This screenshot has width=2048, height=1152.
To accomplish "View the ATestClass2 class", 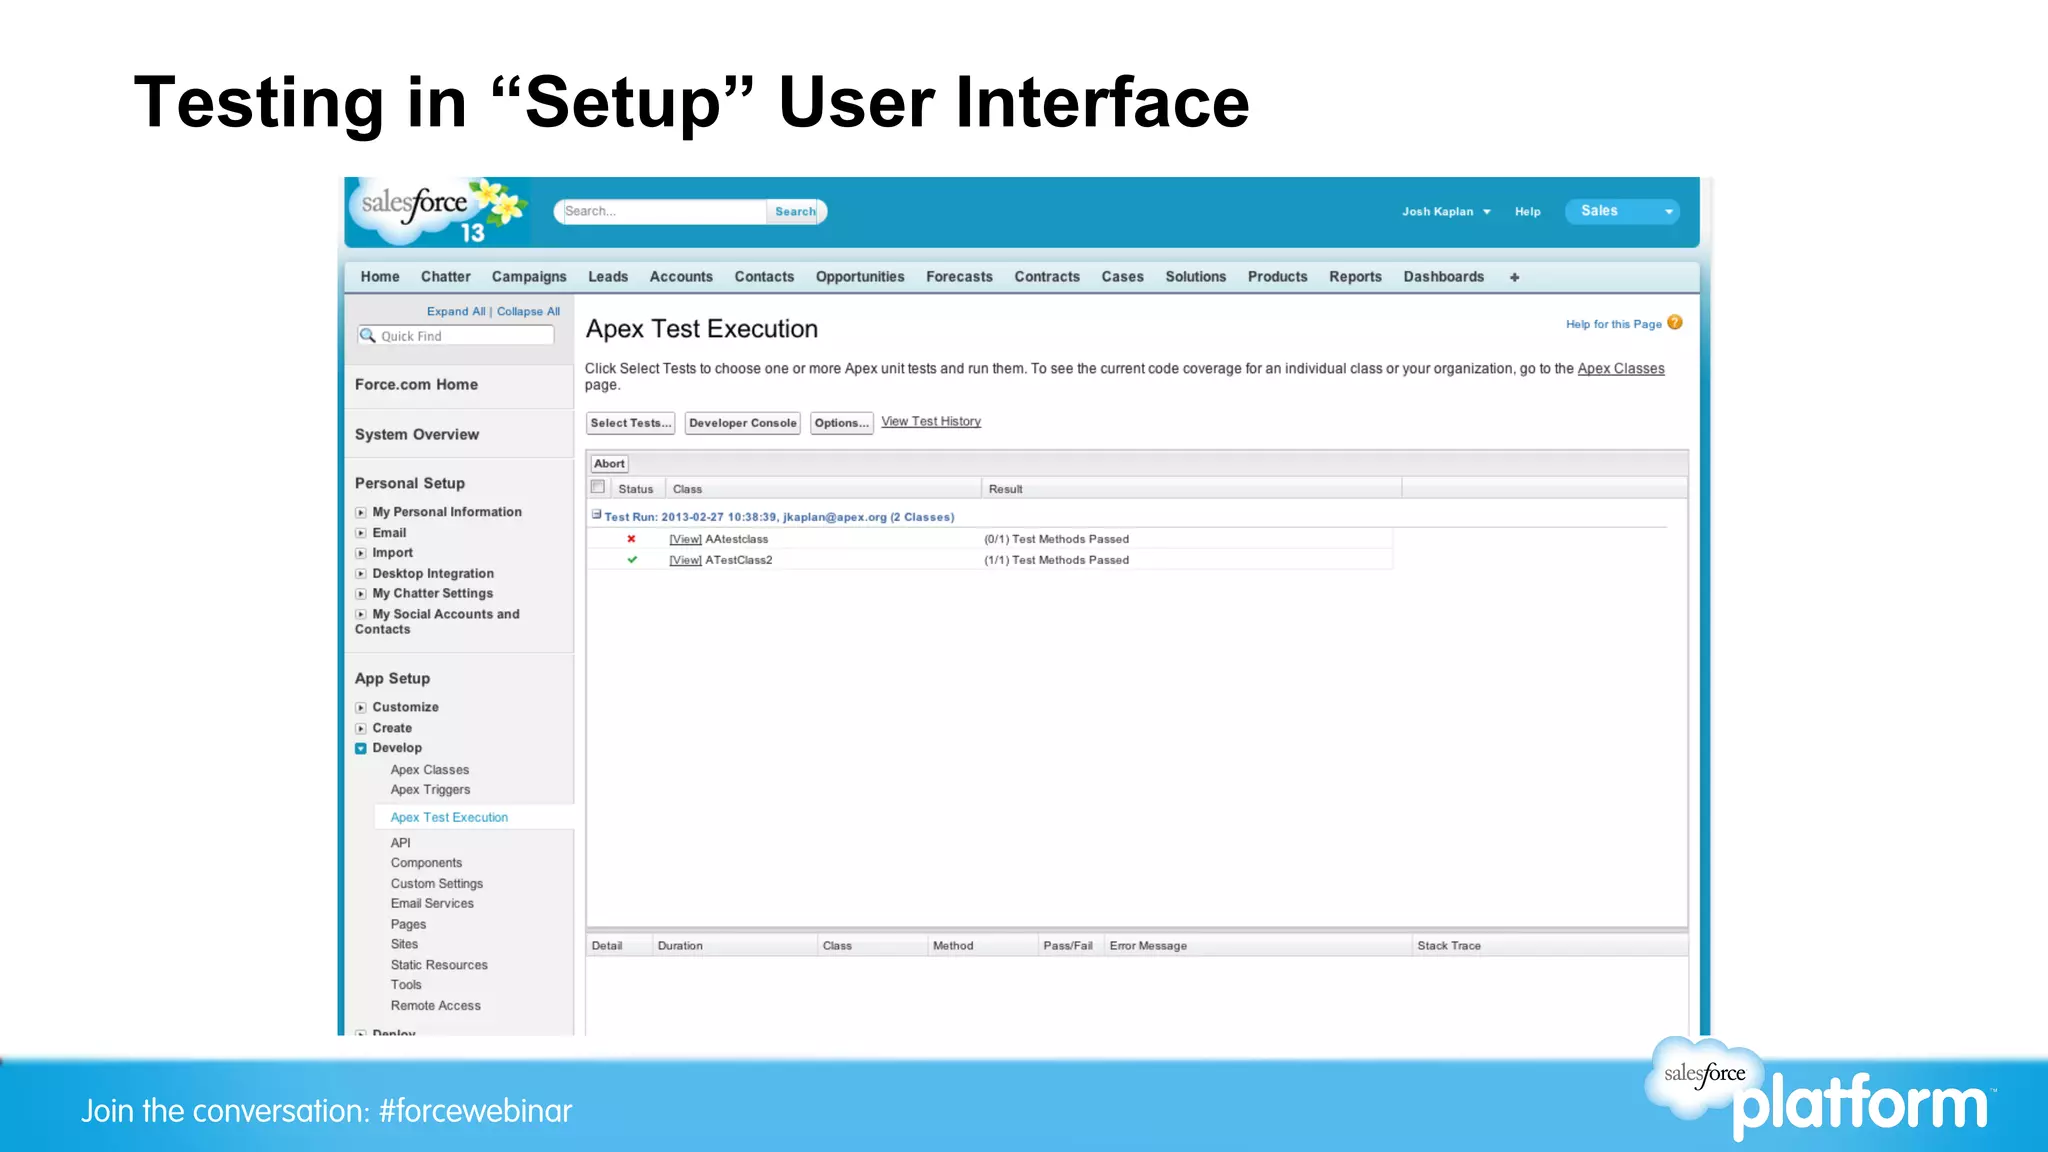I will coord(685,560).
